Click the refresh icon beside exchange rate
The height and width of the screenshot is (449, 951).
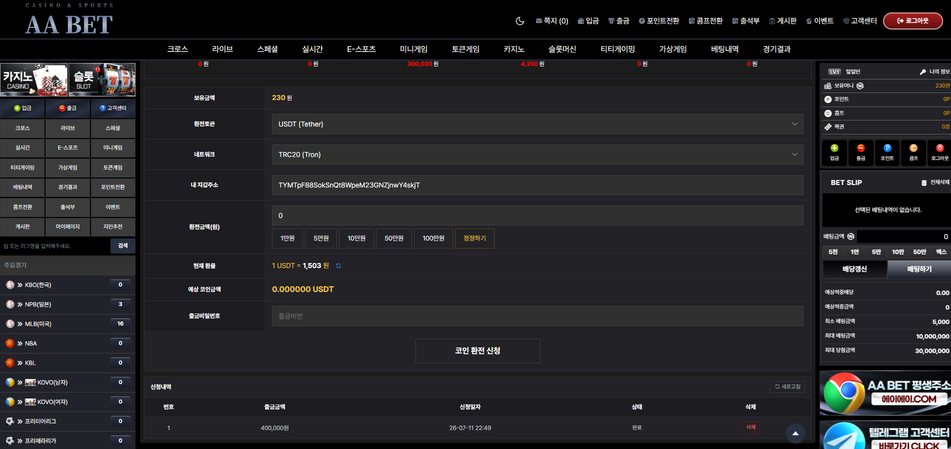338,266
